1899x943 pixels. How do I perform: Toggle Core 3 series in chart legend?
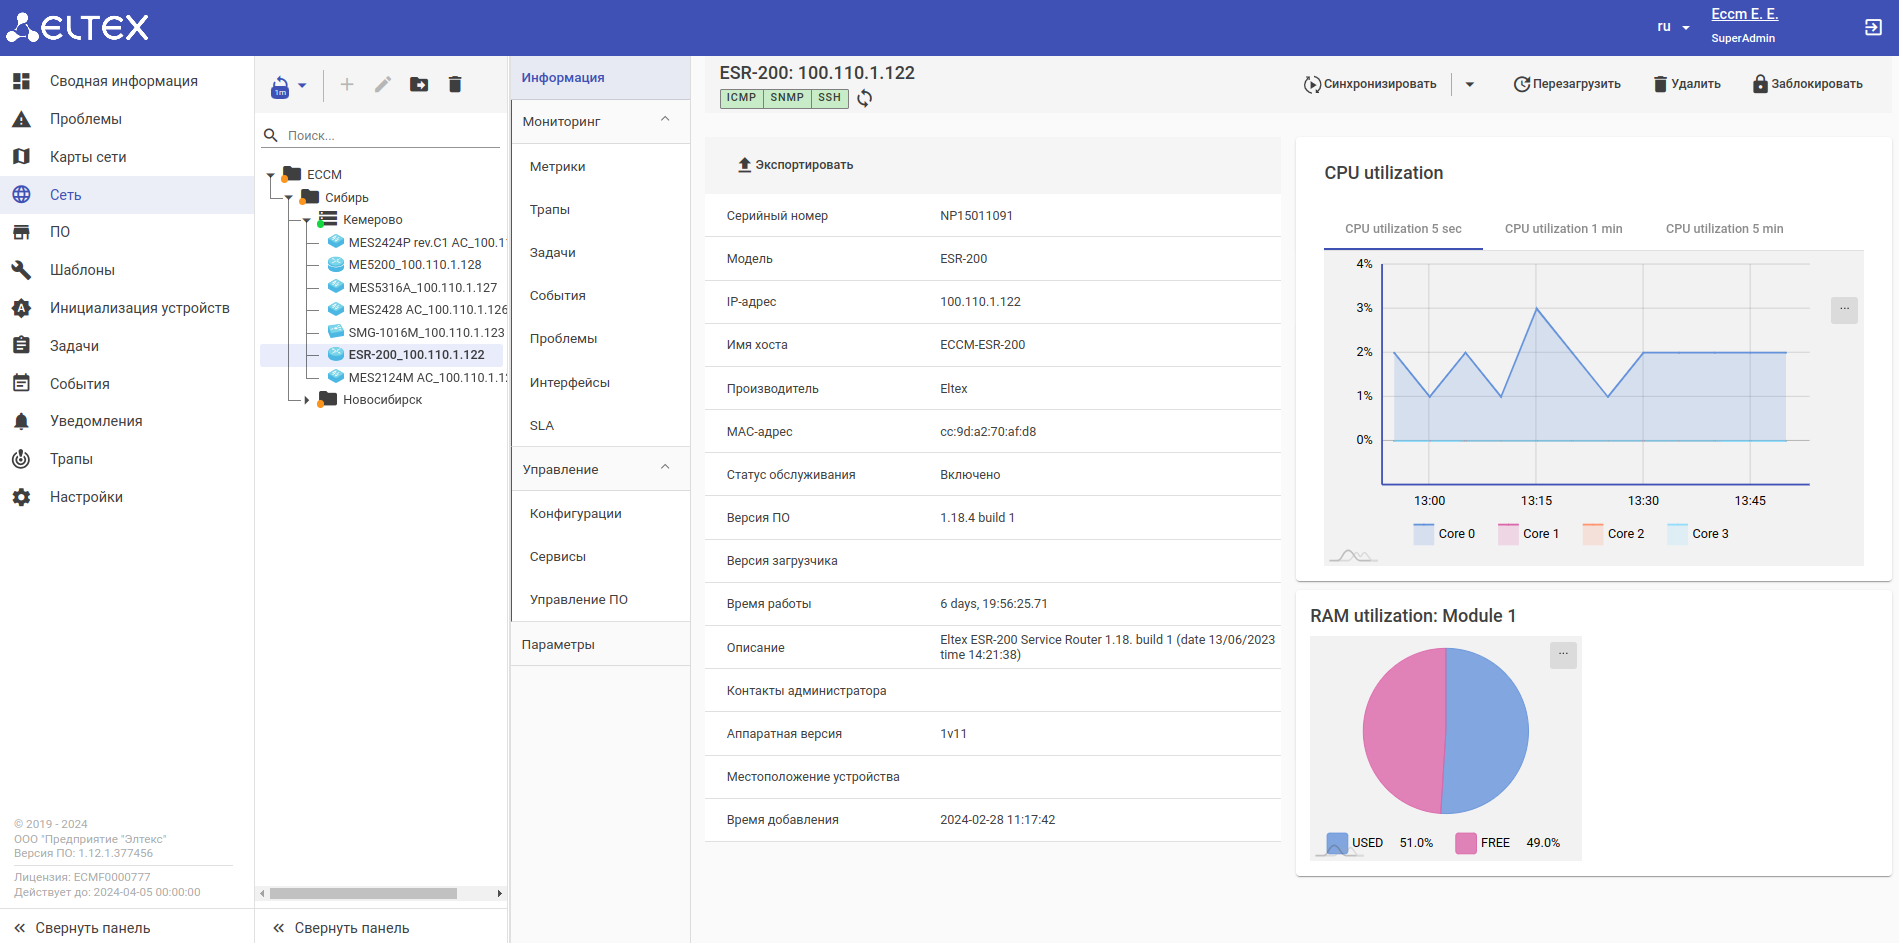[x=1698, y=534]
